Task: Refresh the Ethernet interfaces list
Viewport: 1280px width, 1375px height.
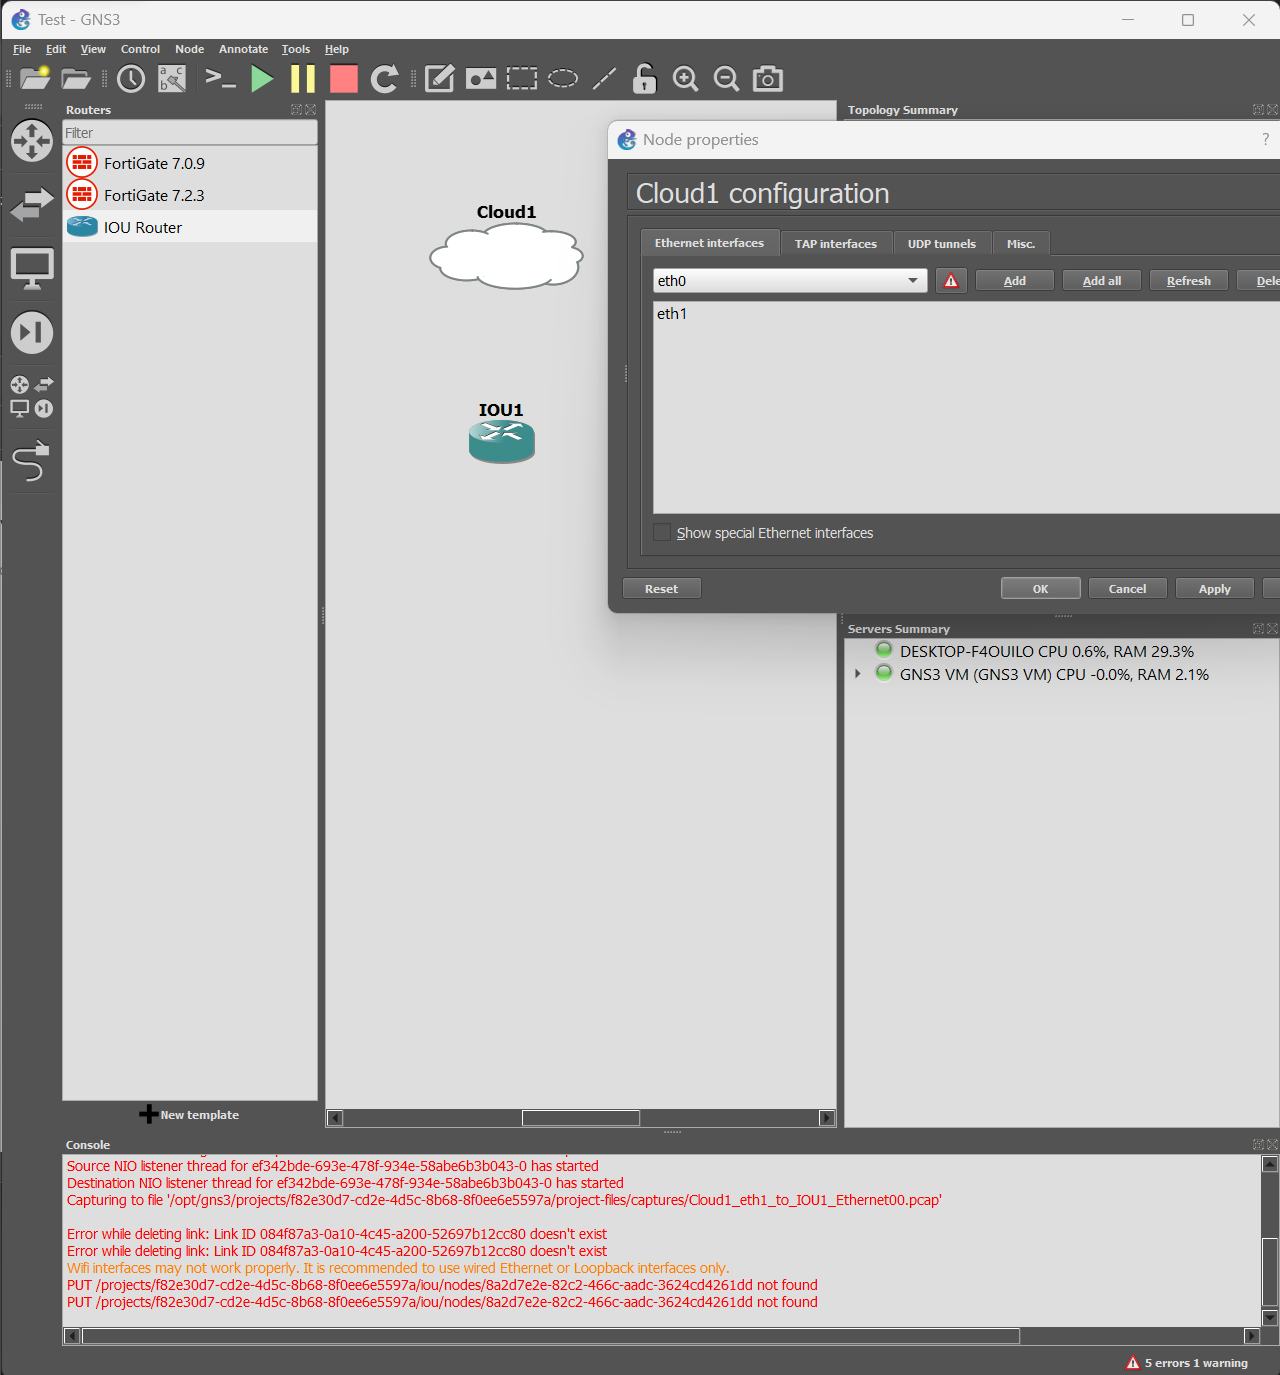Action: click(x=1188, y=280)
